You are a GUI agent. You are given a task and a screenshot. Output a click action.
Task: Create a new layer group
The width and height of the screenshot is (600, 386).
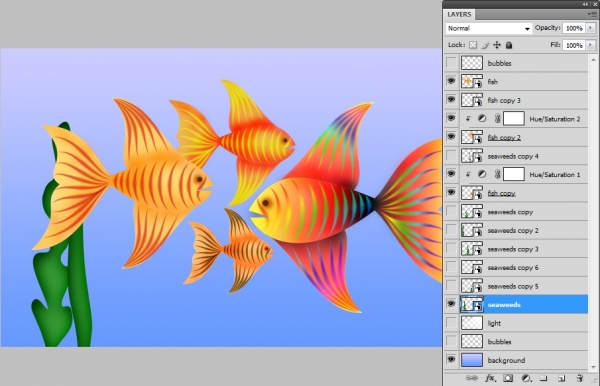point(543,378)
